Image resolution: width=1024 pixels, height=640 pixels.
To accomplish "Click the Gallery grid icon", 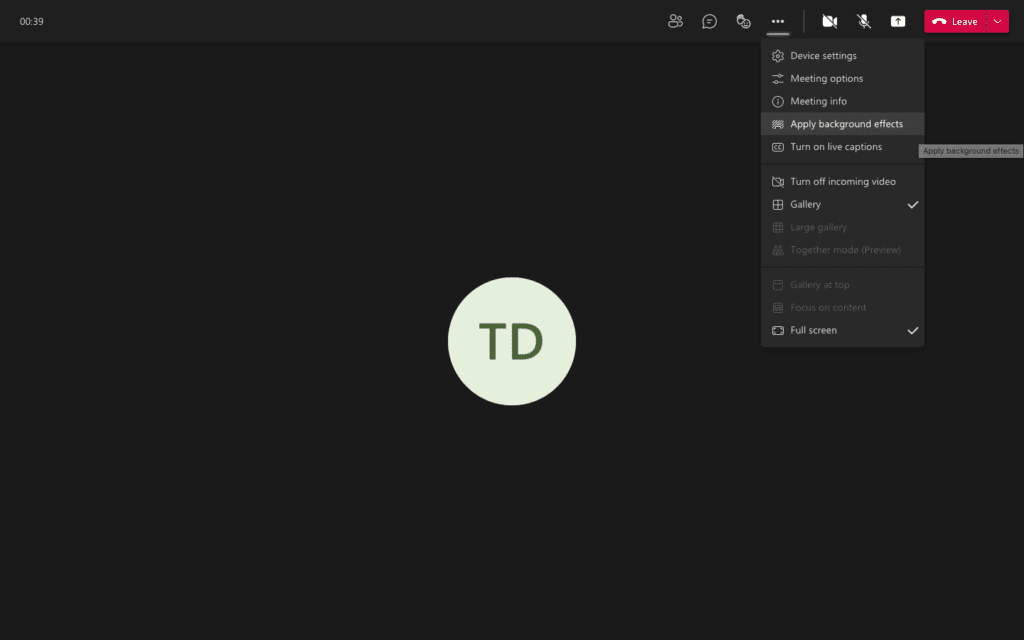I will point(778,204).
